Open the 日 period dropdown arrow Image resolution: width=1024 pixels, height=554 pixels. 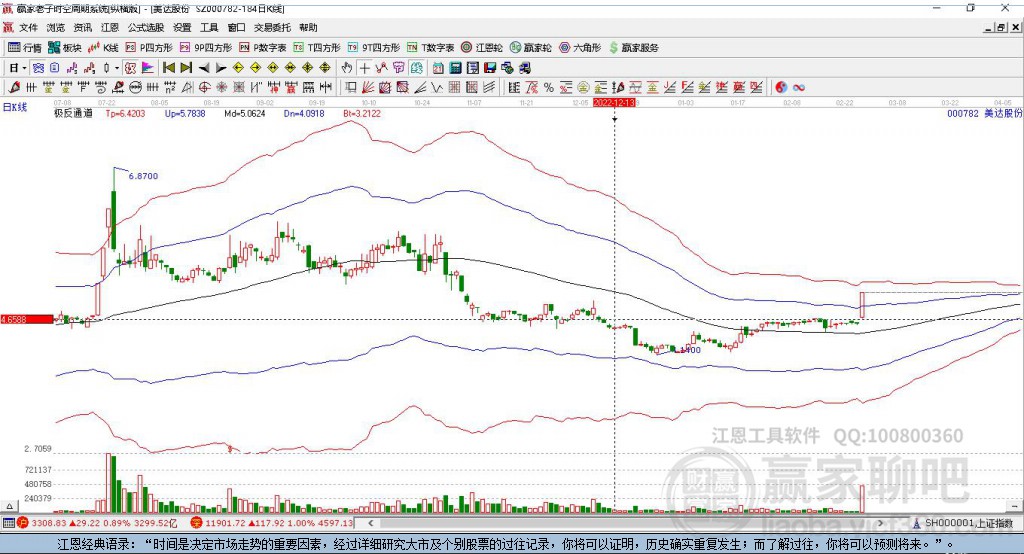[x=24, y=68]
